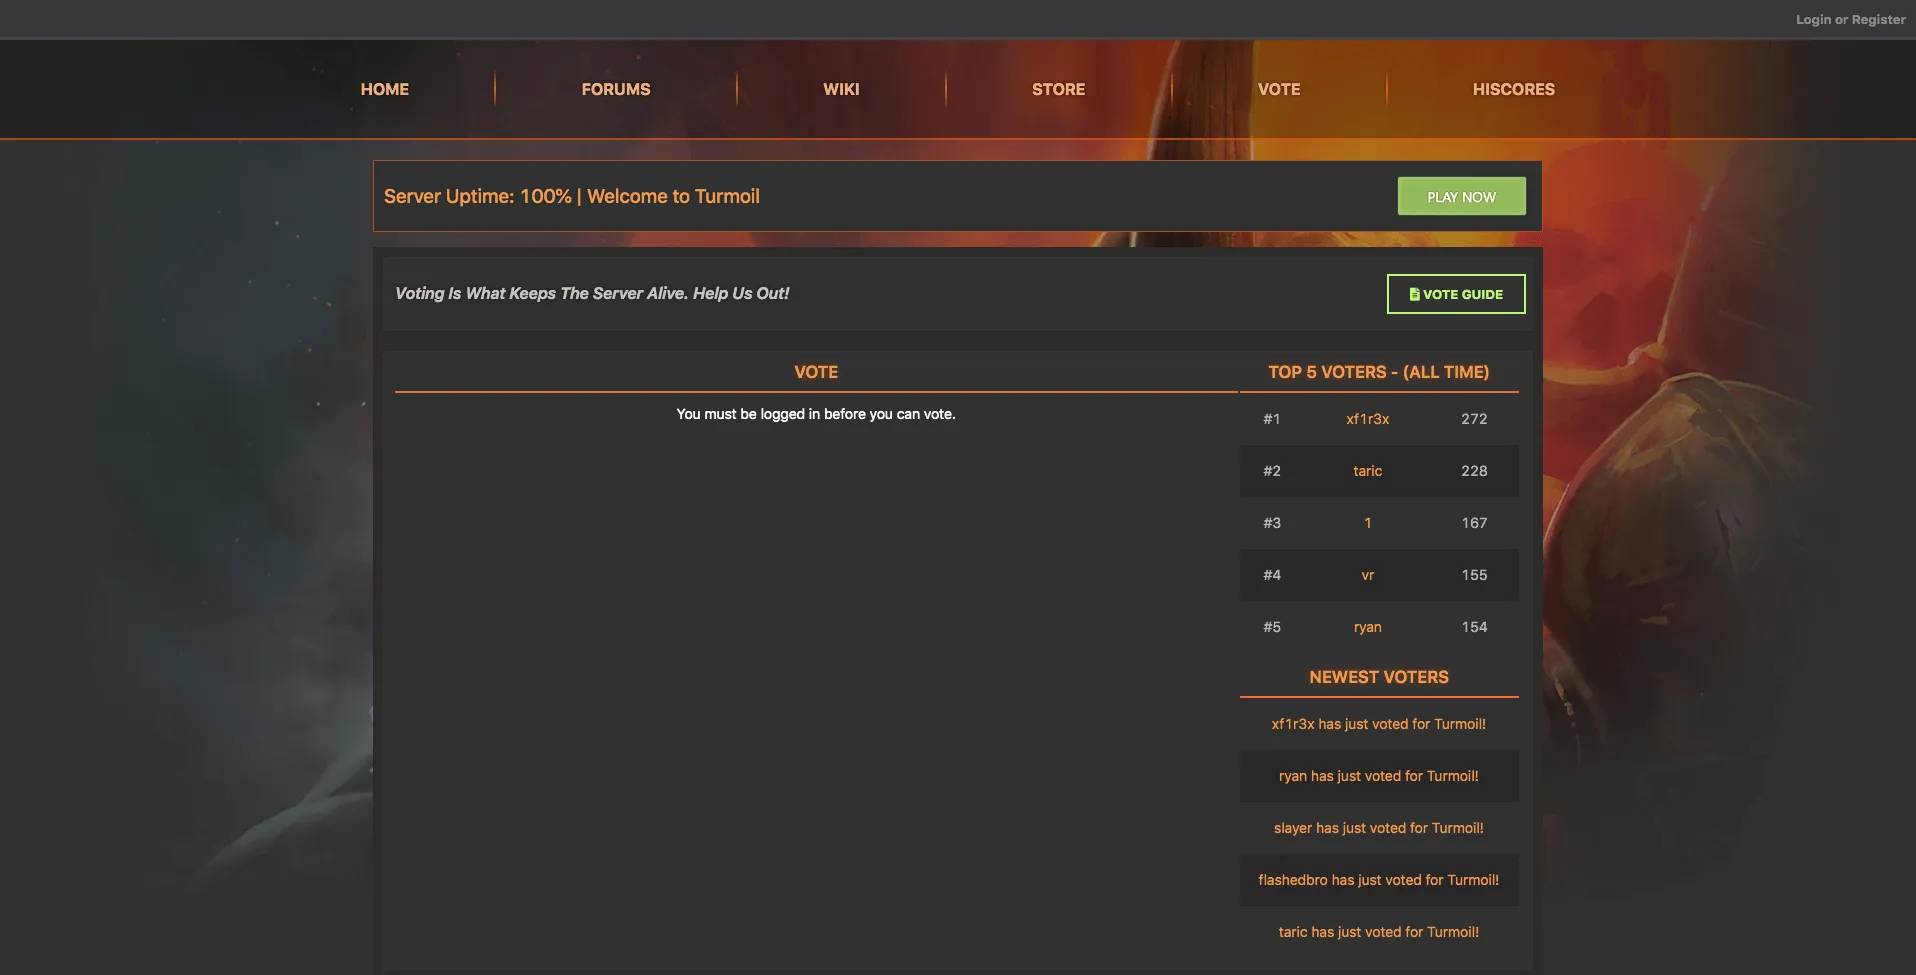Click the Server Uptime welcome banner text
The width and height of the screenshot is (1916, 975).
pyautogui.click(x=571, y=196)
